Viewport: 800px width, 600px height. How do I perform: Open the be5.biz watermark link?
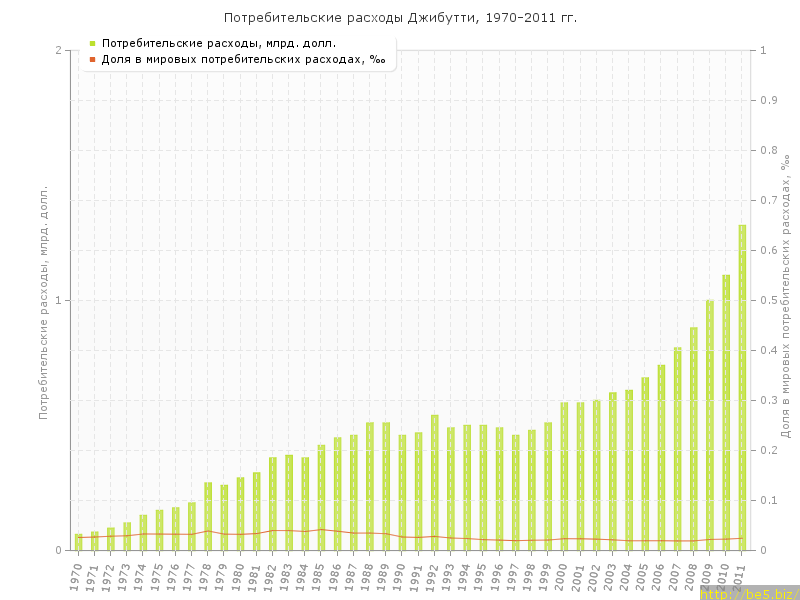pos(749,593)
